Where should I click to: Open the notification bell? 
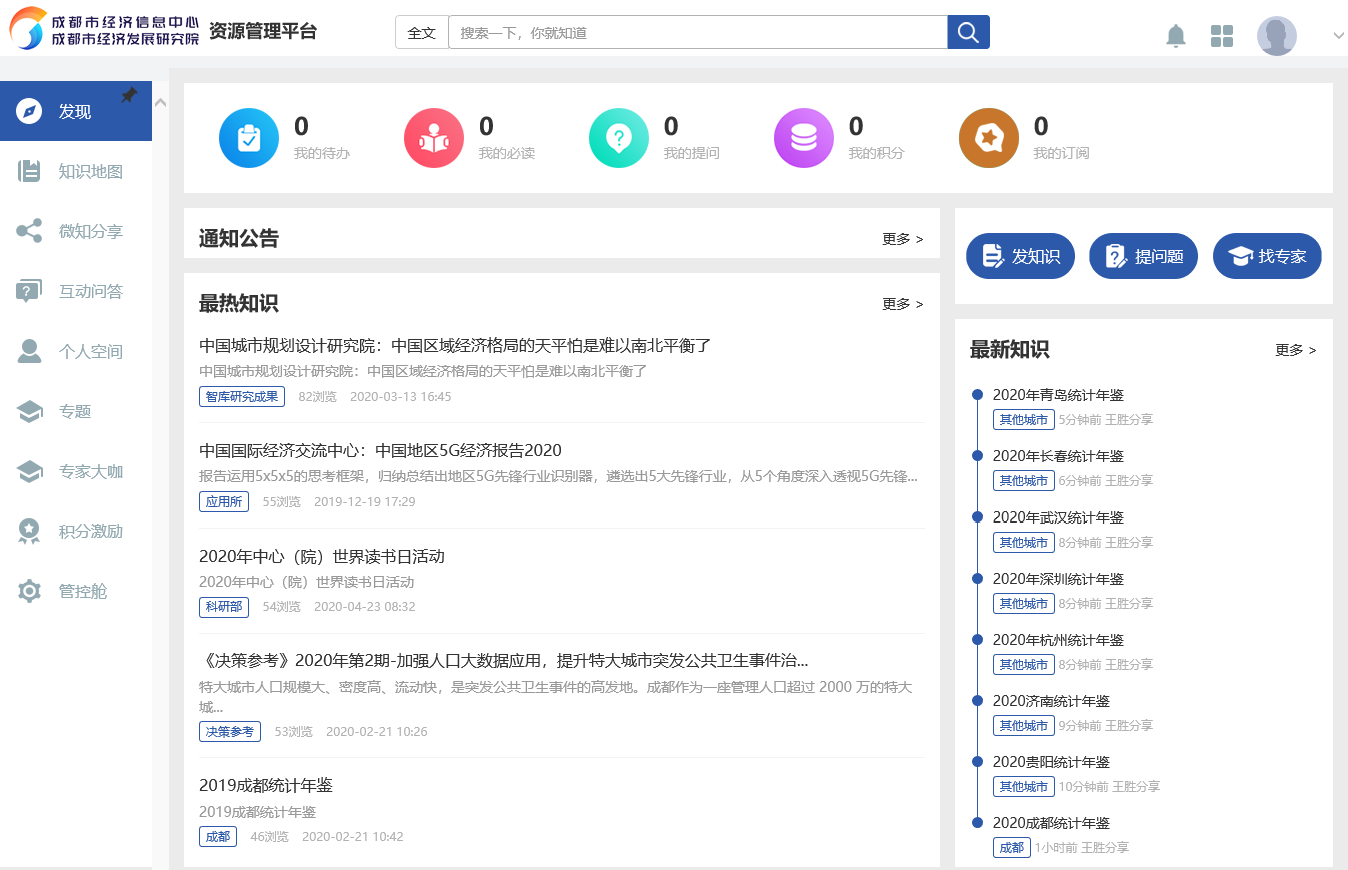1176,36
